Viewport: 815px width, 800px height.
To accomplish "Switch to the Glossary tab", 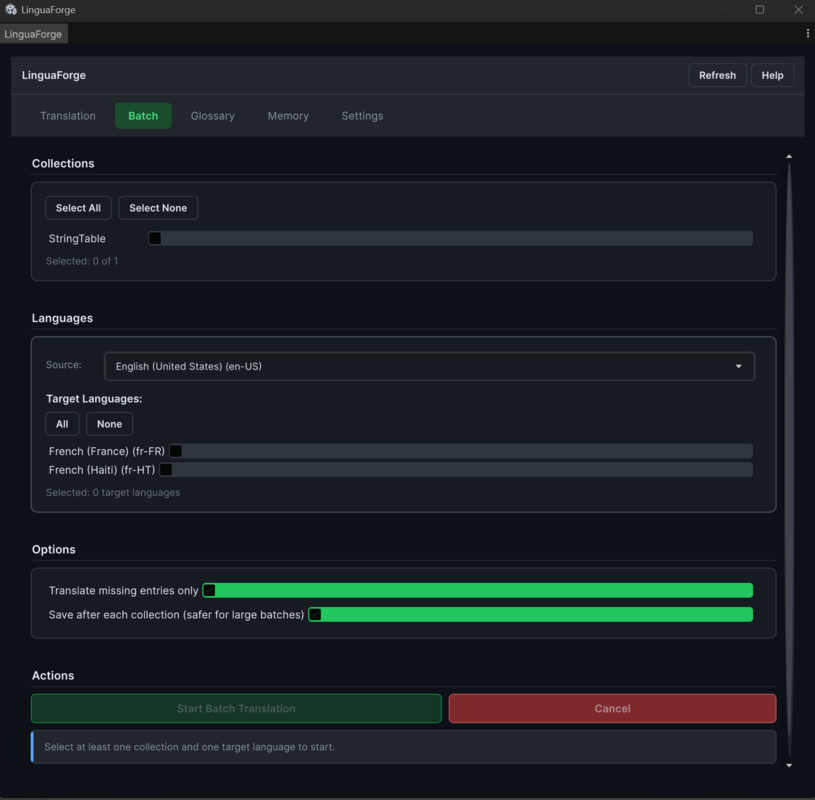I will click(212, 115).
